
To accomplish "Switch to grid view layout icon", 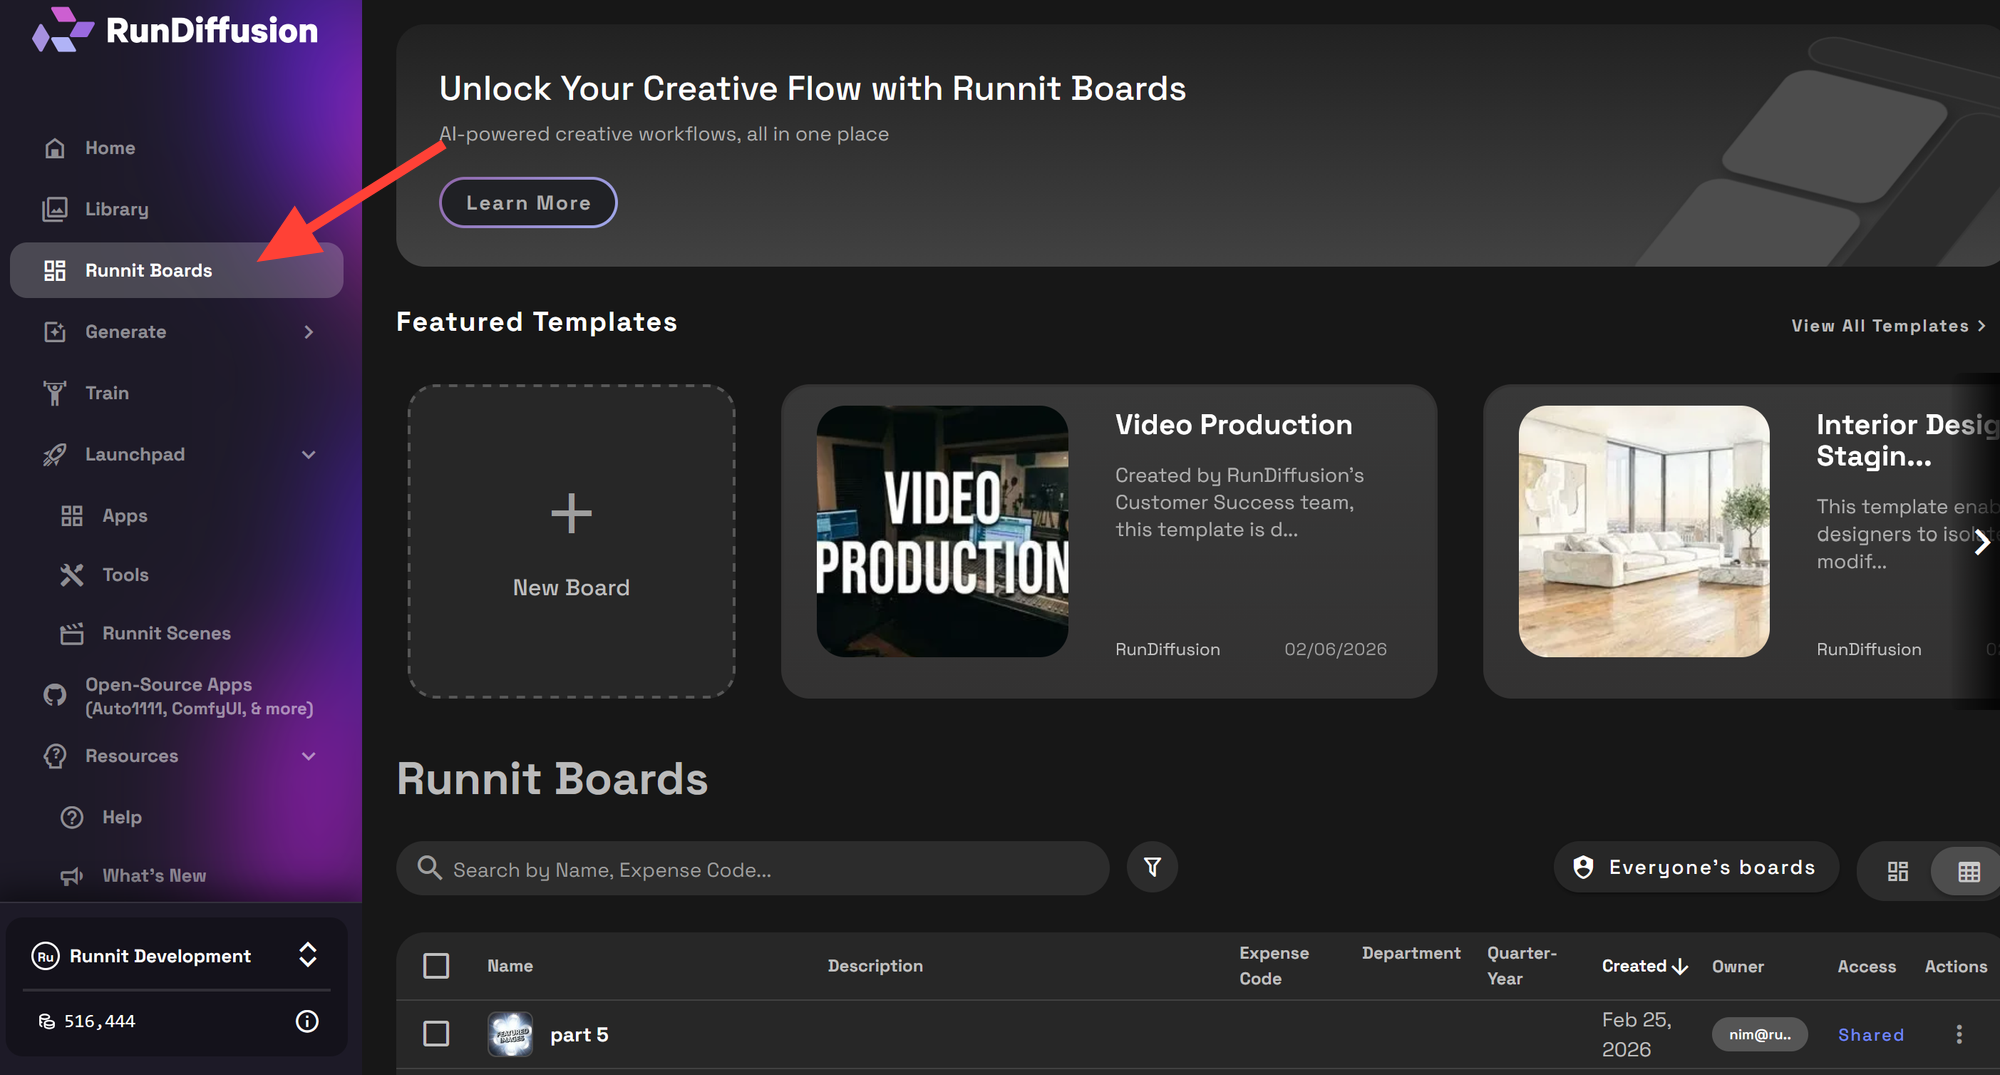I will click(x=1897, y=871).
